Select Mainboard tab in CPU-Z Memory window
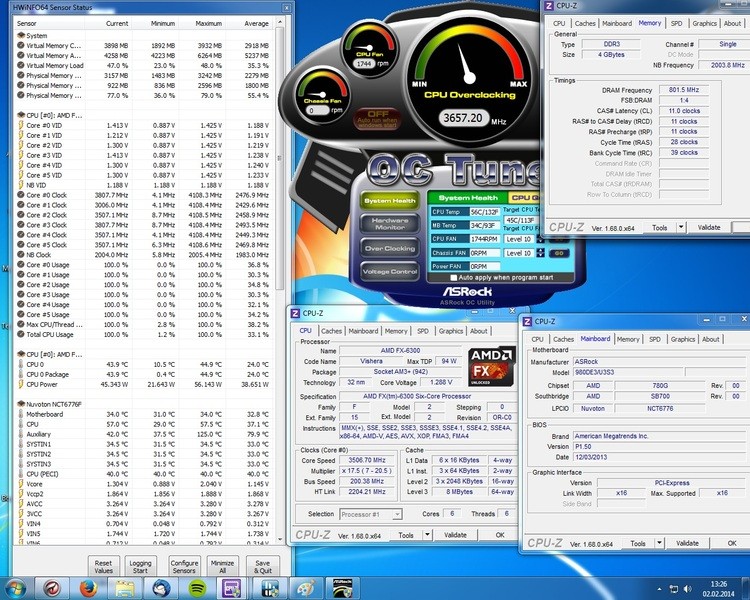The image size is (750, 600). click(x=617, y=23)
